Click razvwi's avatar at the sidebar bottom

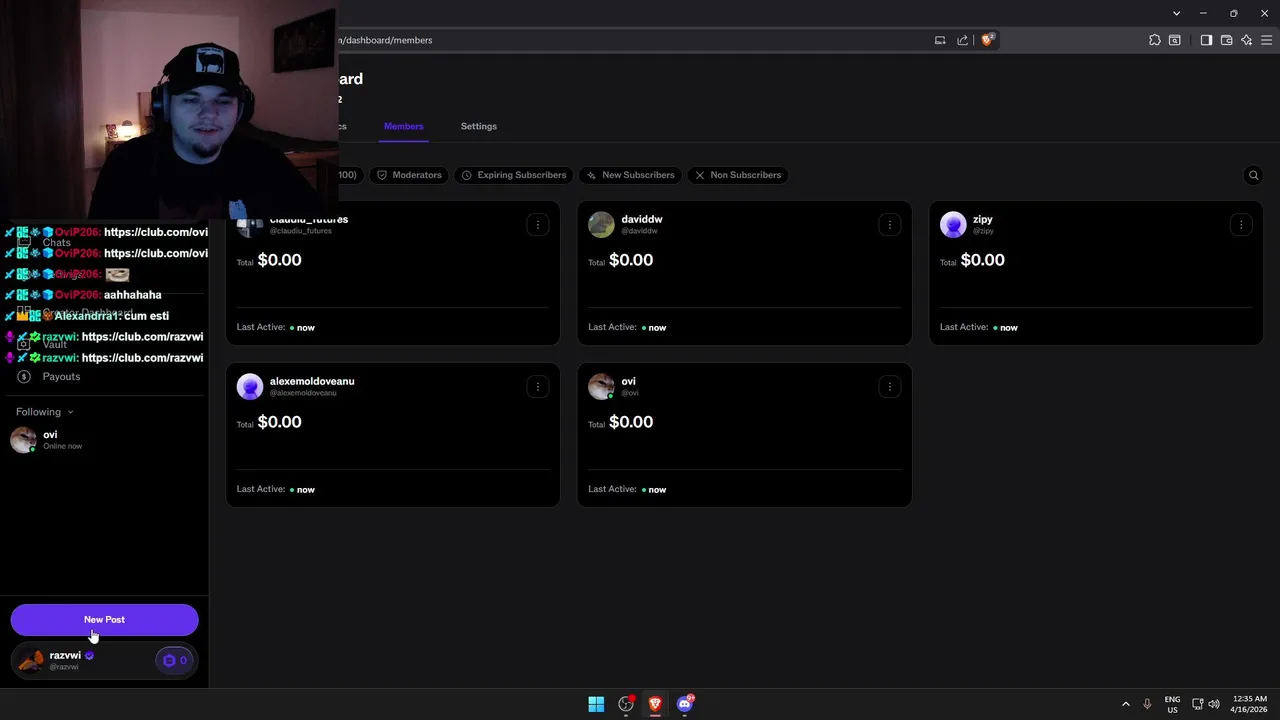[x=31, y=660]
